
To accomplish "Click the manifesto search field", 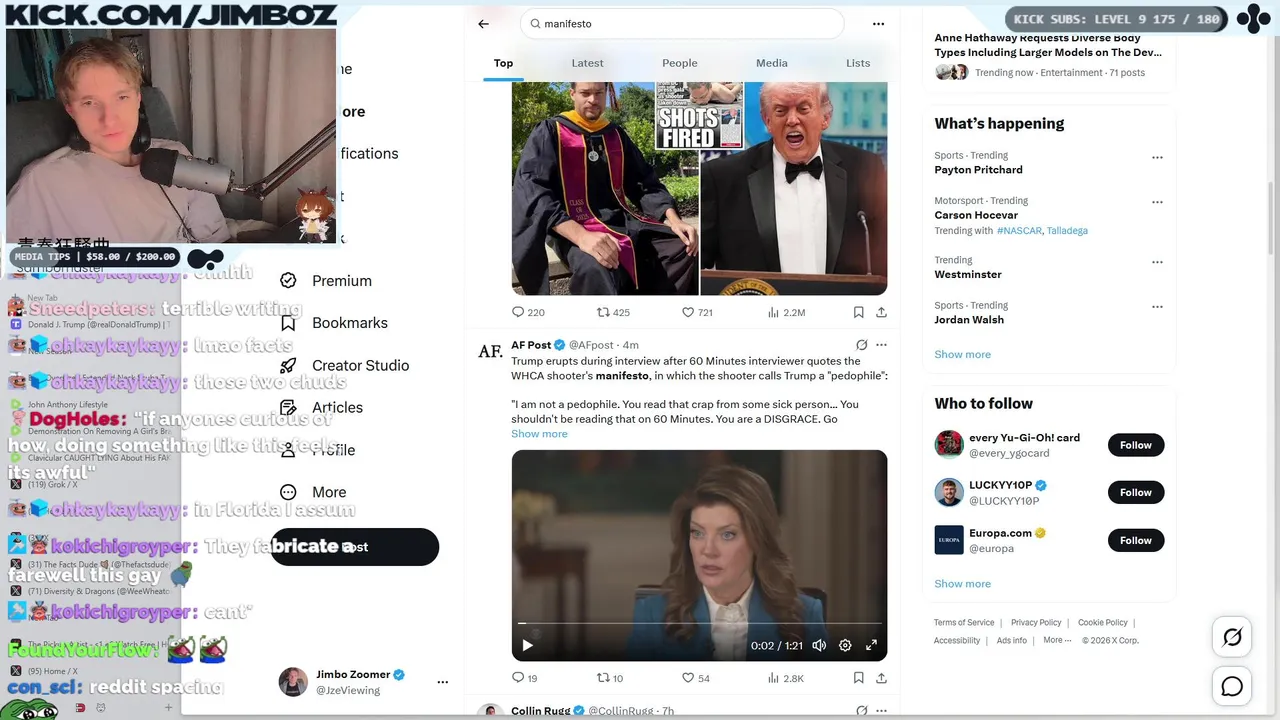I will pyautogui.click(x=682, y=24).
